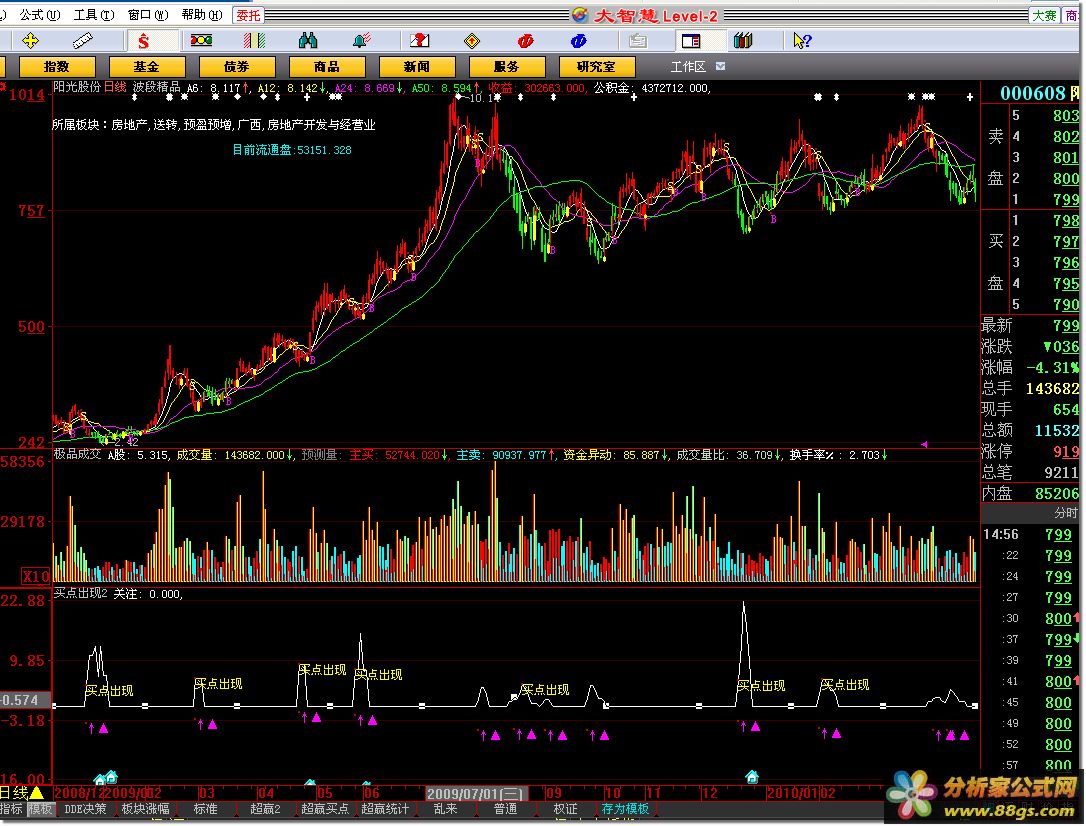Click the 指数 index button
Viewport: 1086px width, 826px height.
(58, 67)
